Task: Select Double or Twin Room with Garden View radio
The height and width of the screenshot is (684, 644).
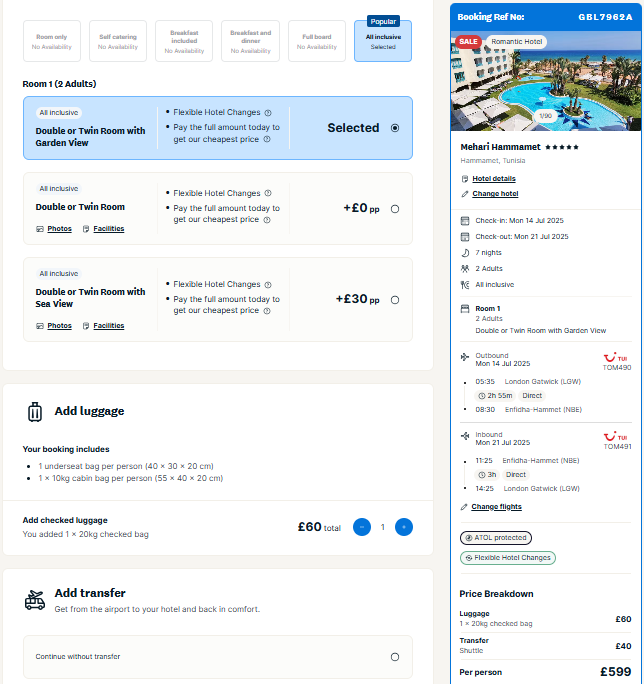Action: (x=395, y=128)
